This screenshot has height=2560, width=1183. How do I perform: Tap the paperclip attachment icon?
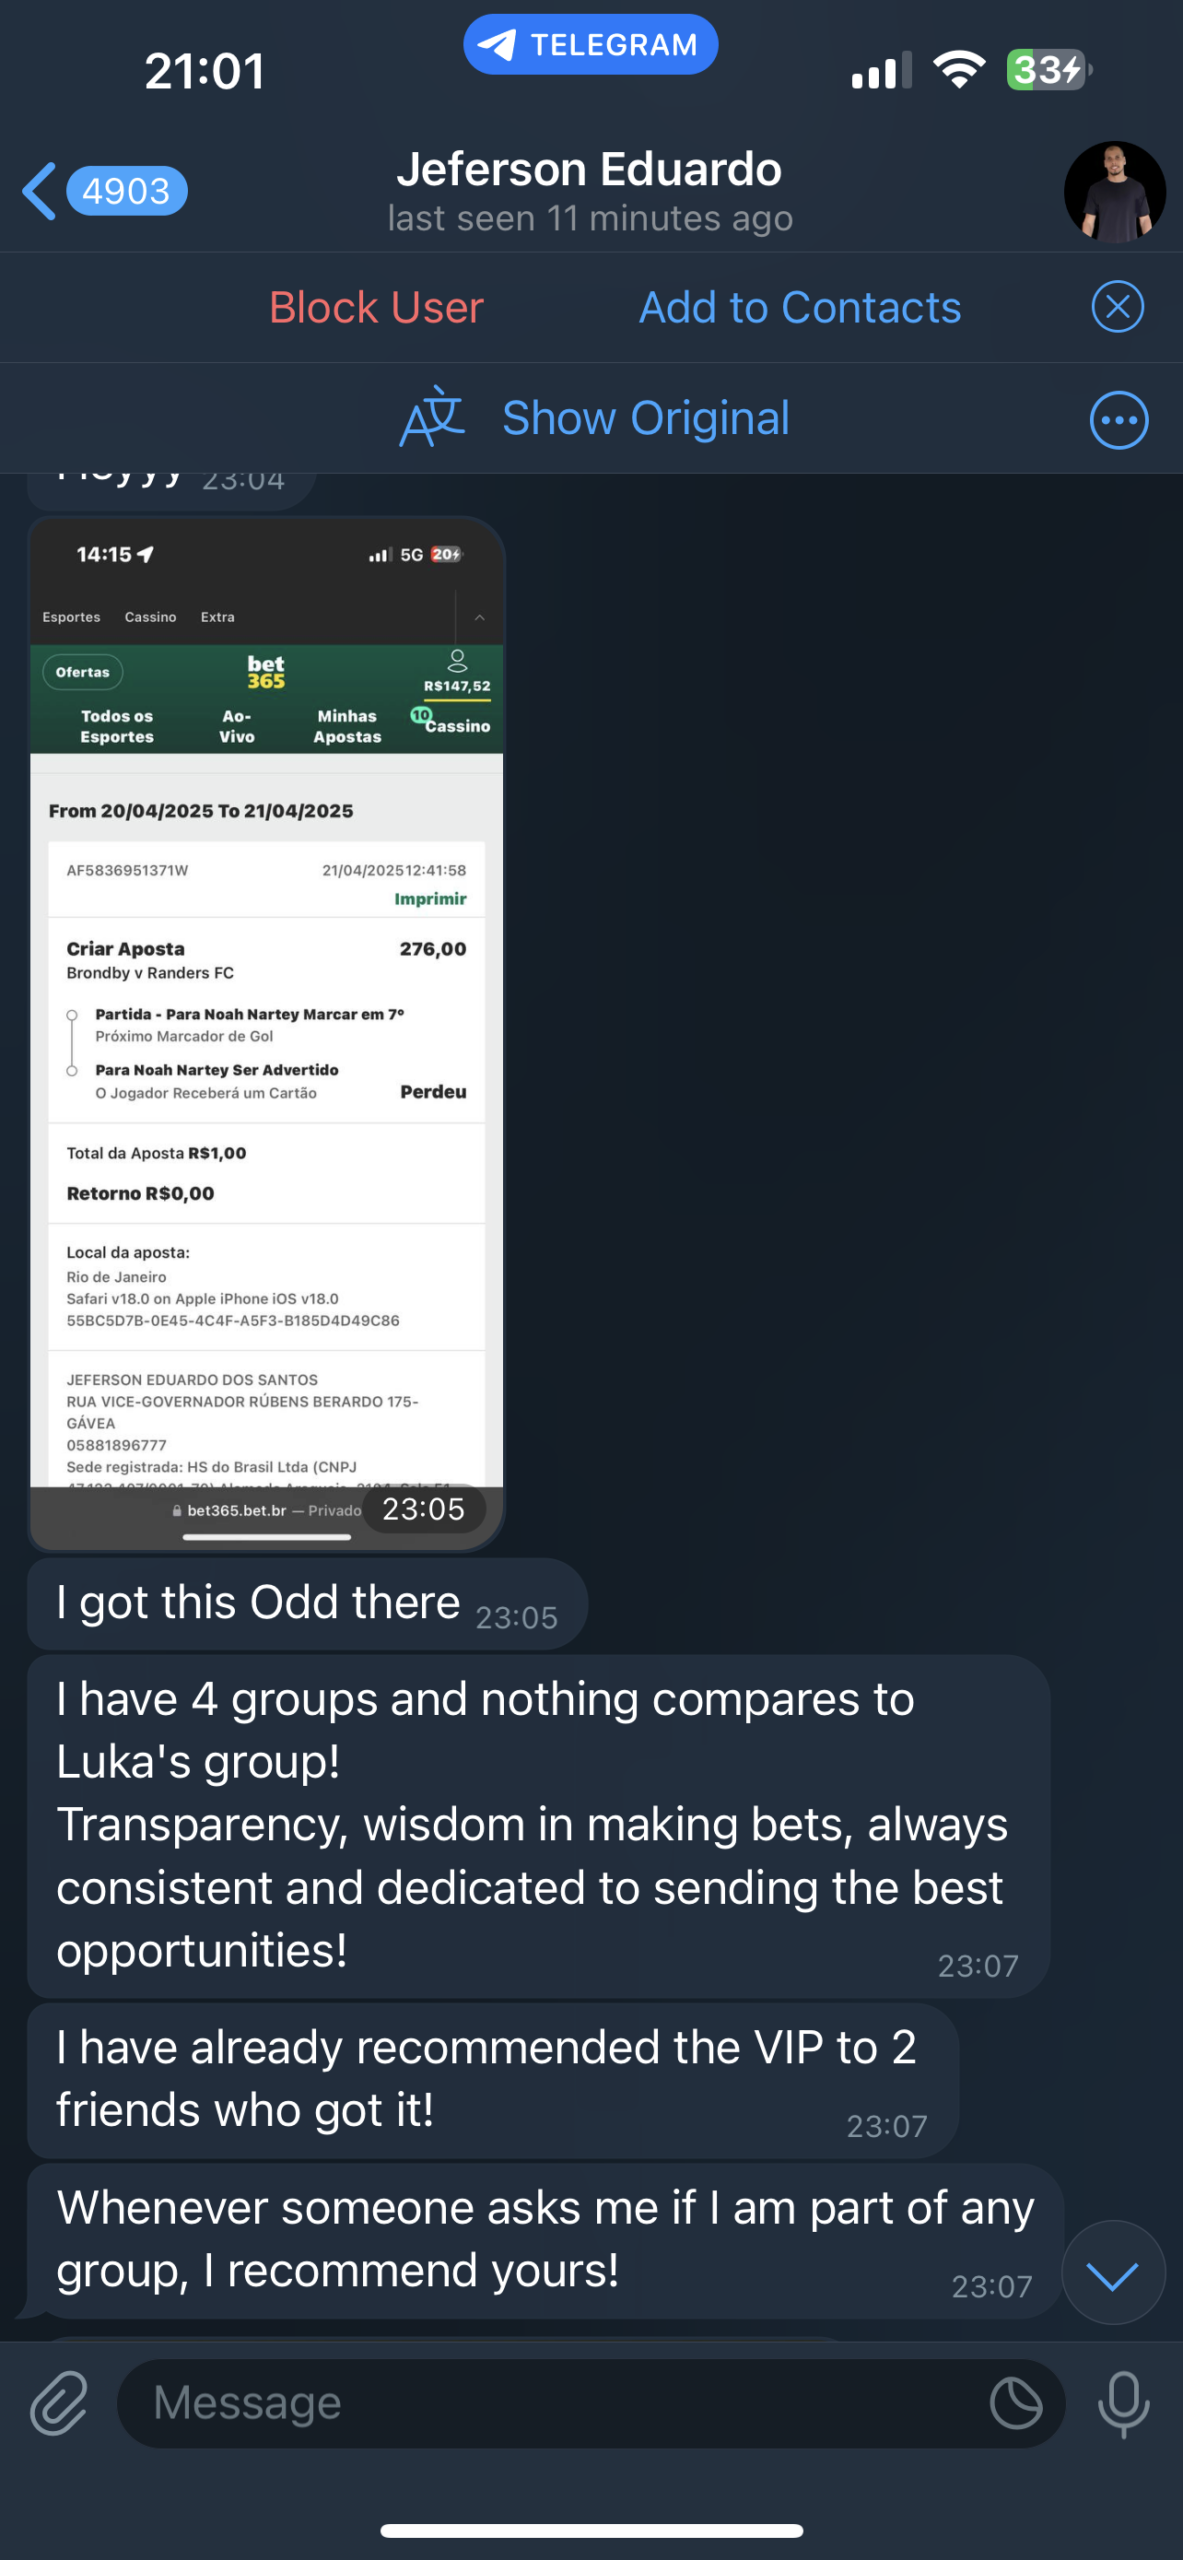pyautogui.click(x=59, y=2402)
